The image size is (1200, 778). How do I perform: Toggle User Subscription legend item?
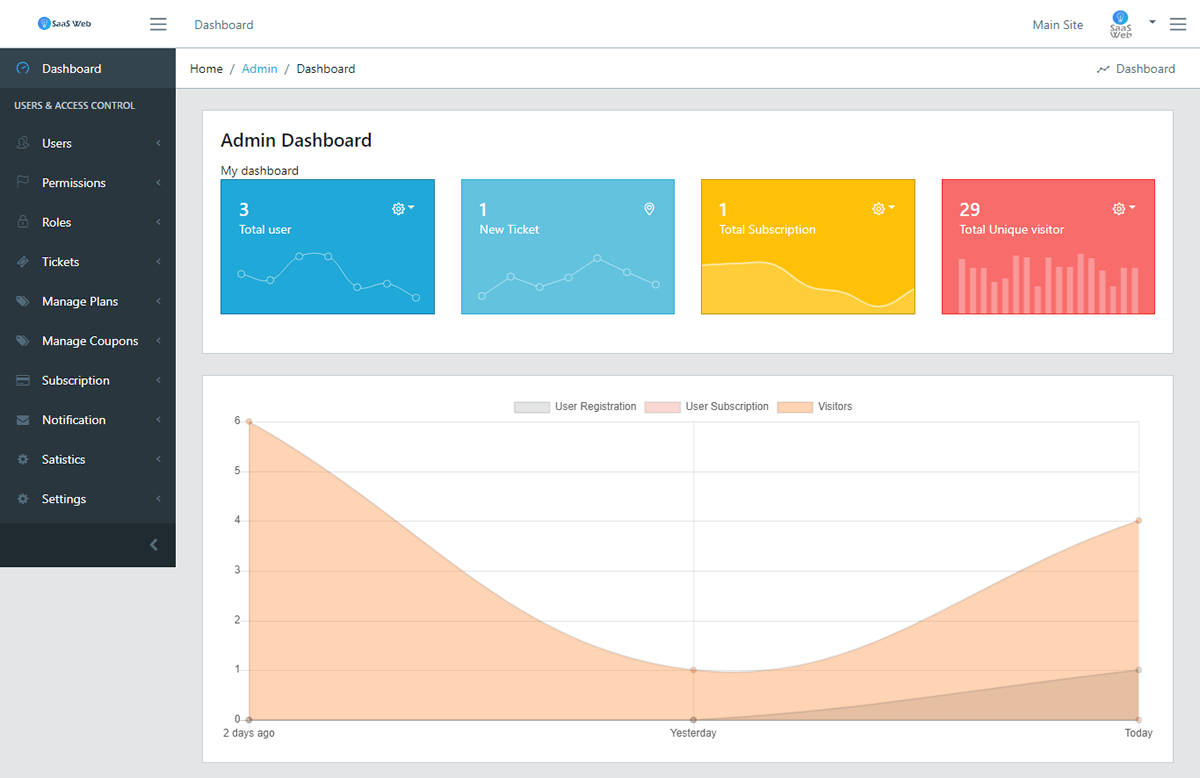(707, 407)
